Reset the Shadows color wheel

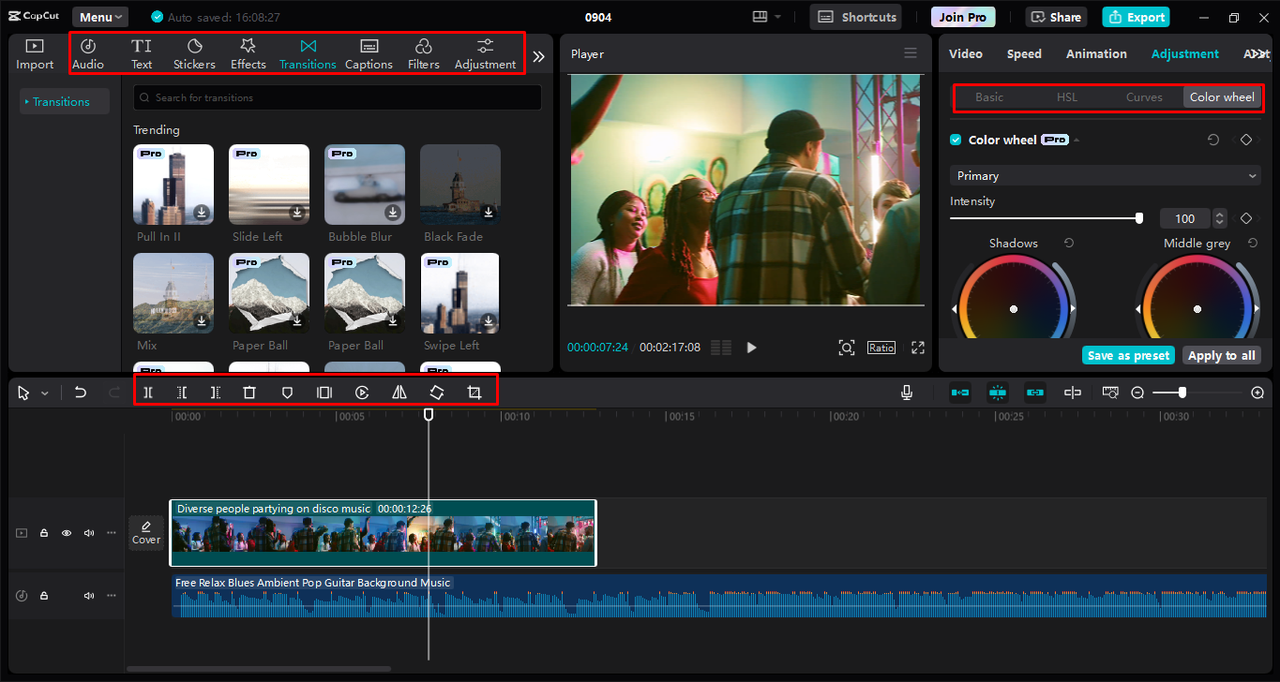click(1069, 243)
